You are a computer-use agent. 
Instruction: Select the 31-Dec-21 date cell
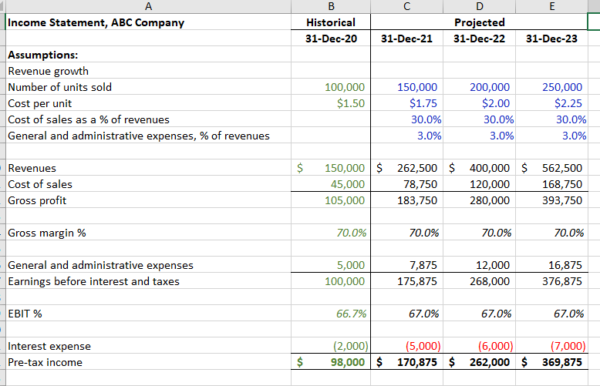coord(407,38)
